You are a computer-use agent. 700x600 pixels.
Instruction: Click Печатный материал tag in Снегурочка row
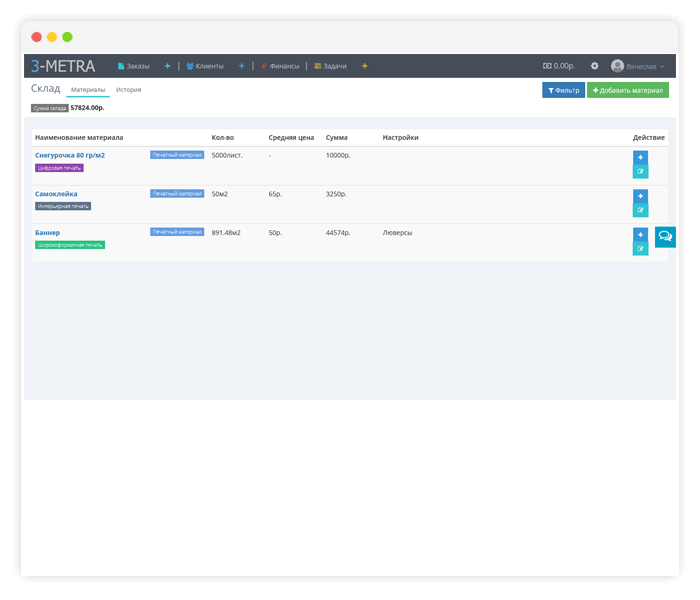[177, 155]
